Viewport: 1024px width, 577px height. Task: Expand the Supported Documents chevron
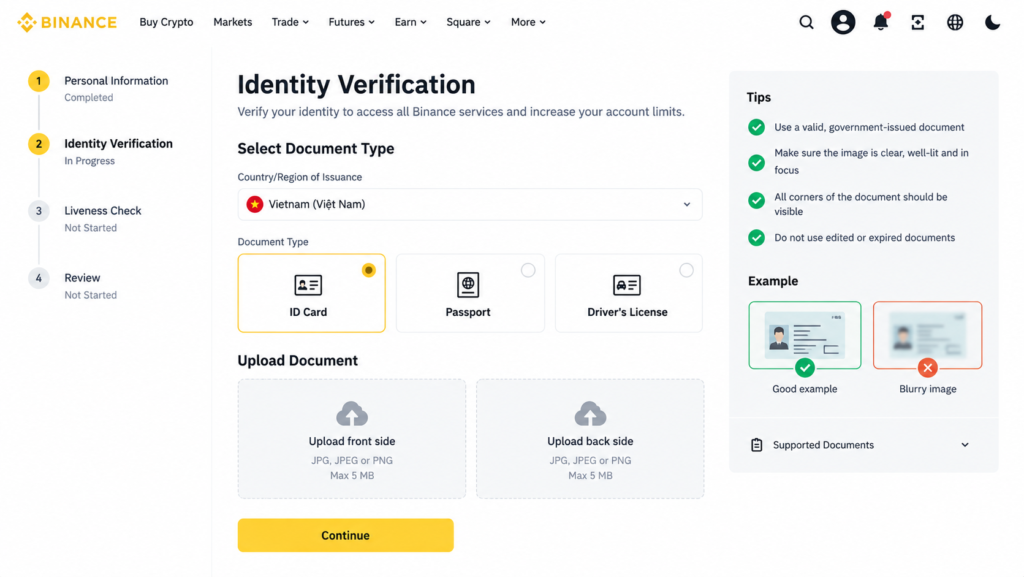[965, 445]
